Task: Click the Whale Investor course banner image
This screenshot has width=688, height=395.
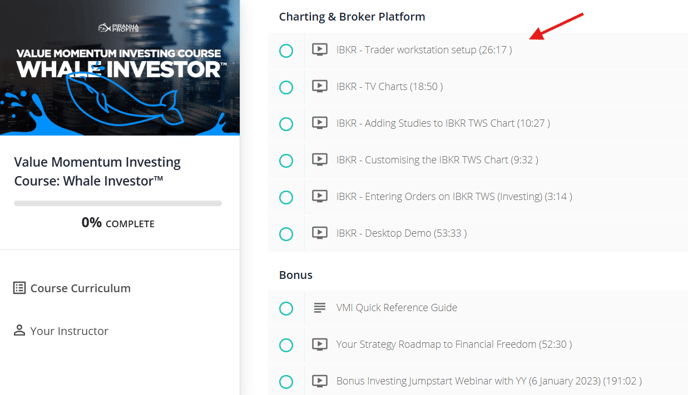Action: 120,68
